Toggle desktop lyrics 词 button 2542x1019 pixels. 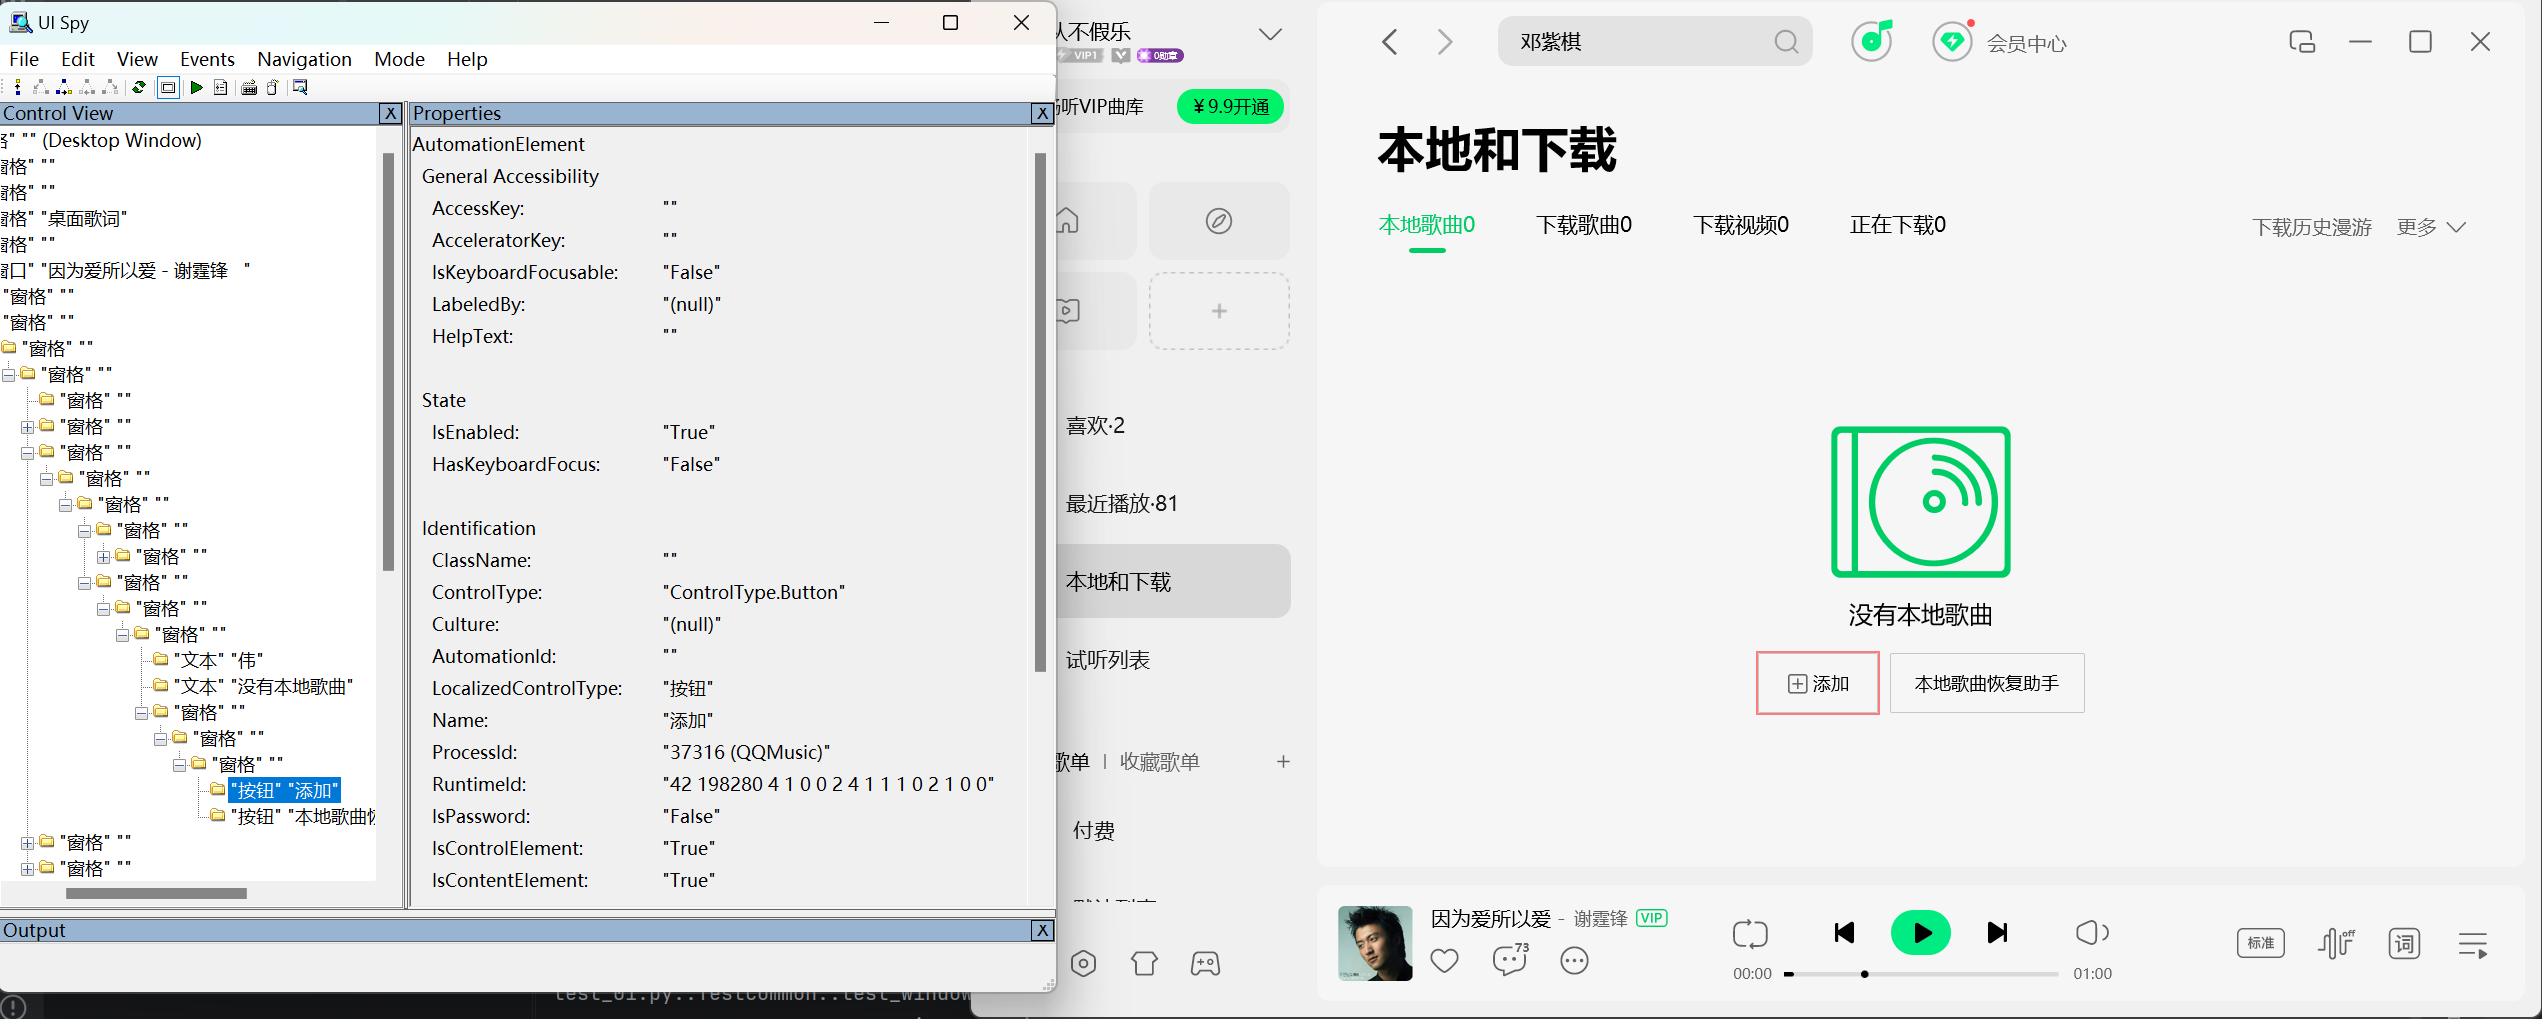click(2404, 943)
